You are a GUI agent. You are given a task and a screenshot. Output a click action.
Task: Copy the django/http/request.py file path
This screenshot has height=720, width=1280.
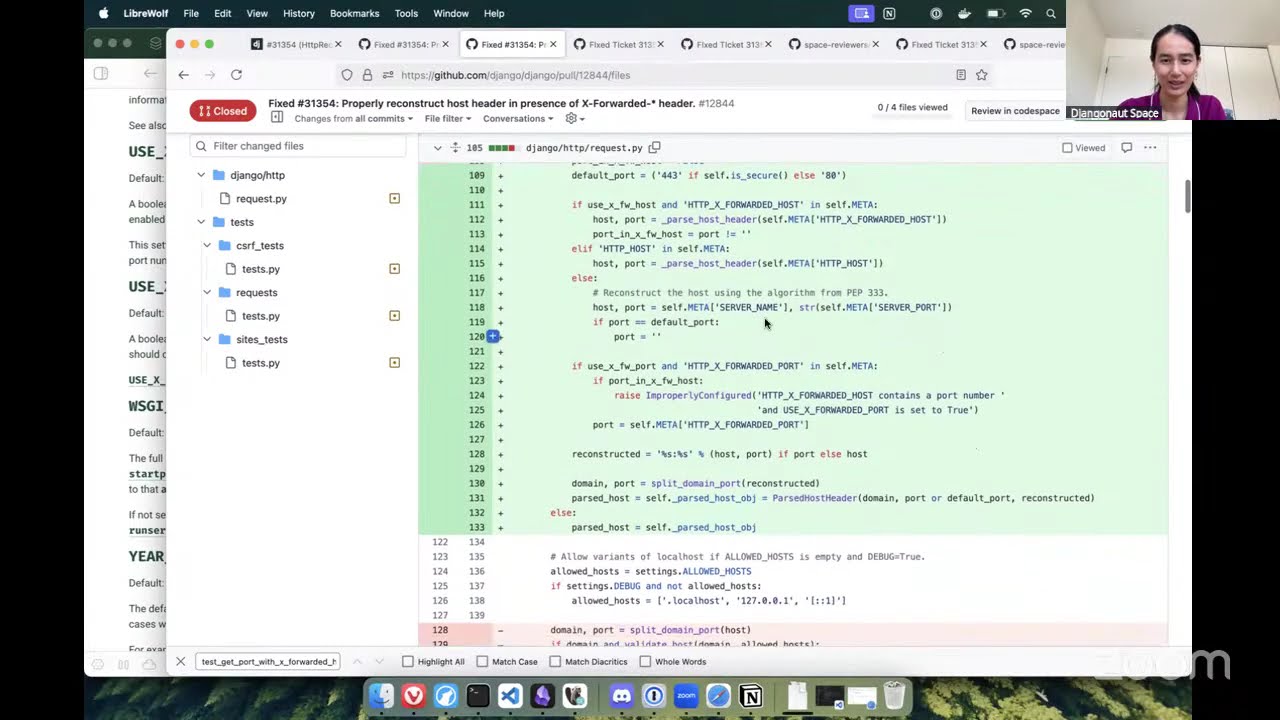(x=655, y=148)
